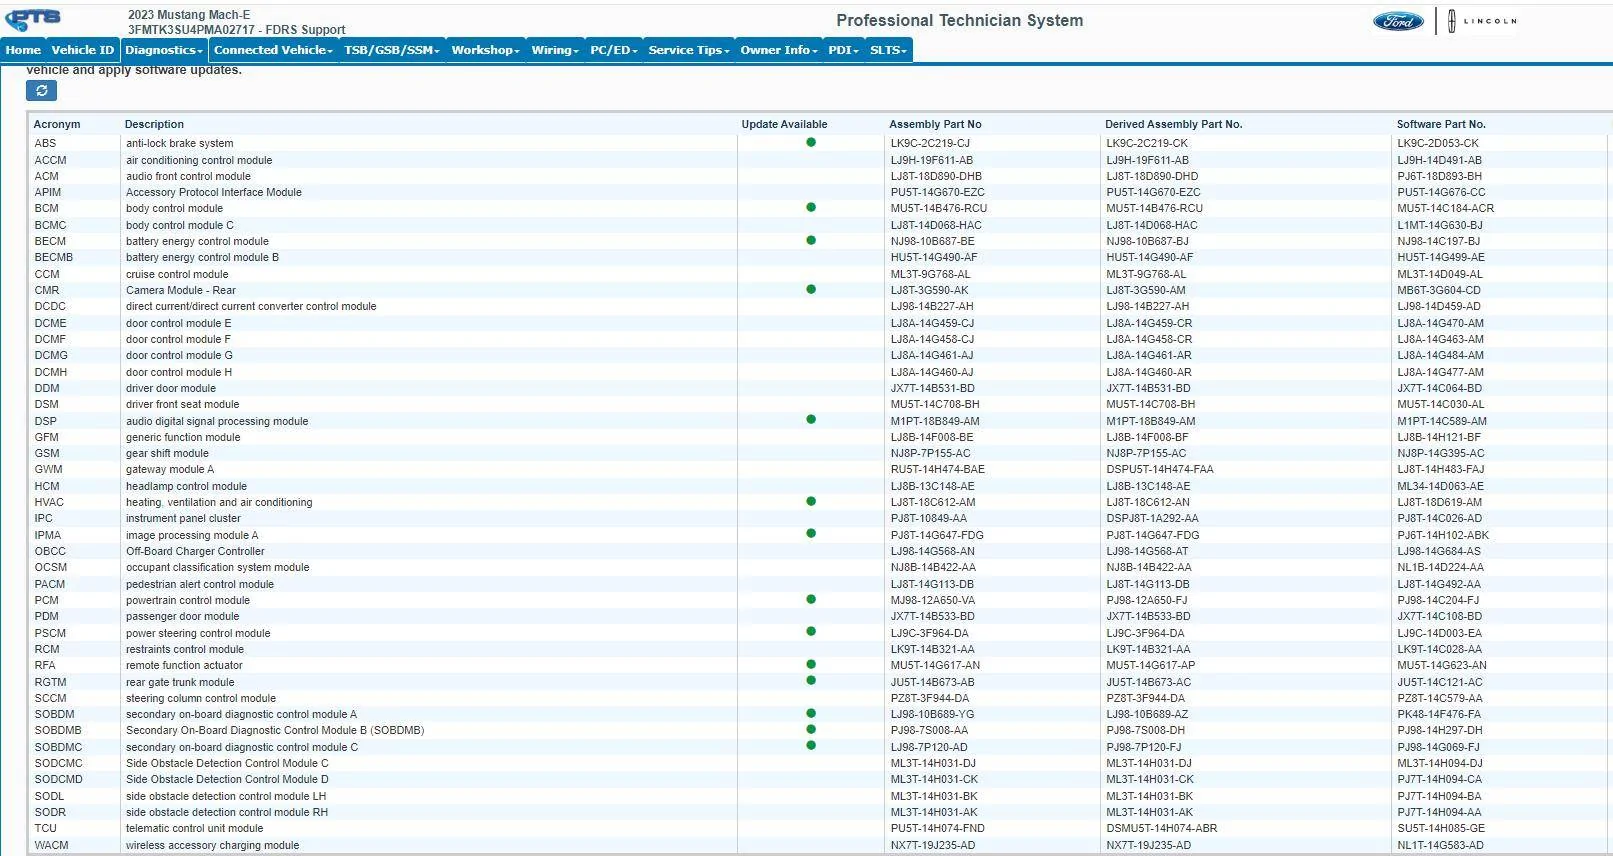Click assembly part LJ8T-18D890-DHB
Image resolution: width=1613 pixels, height=856 pixels.
click(936, 177)
